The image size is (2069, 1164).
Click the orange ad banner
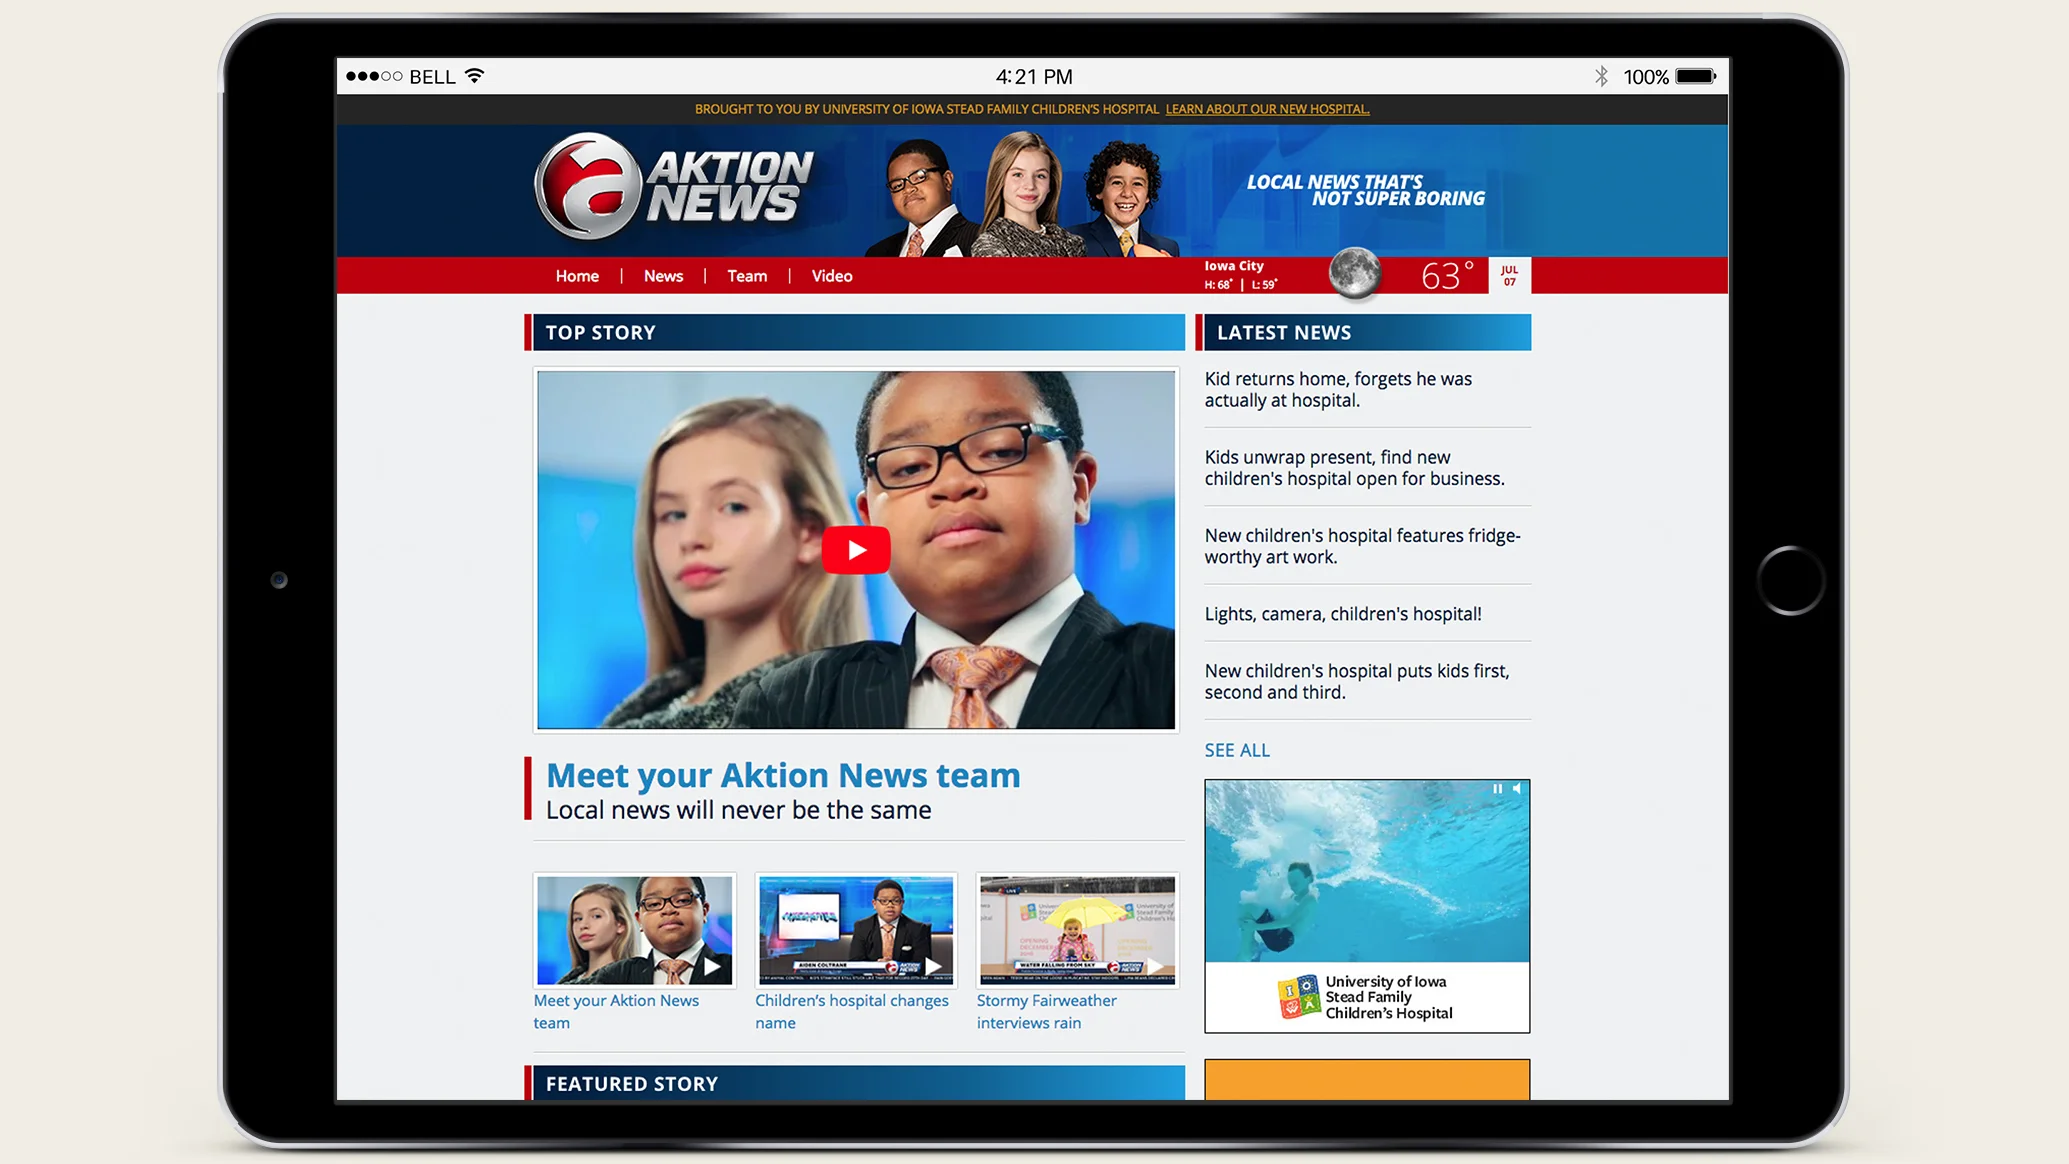(1367, 1080)
